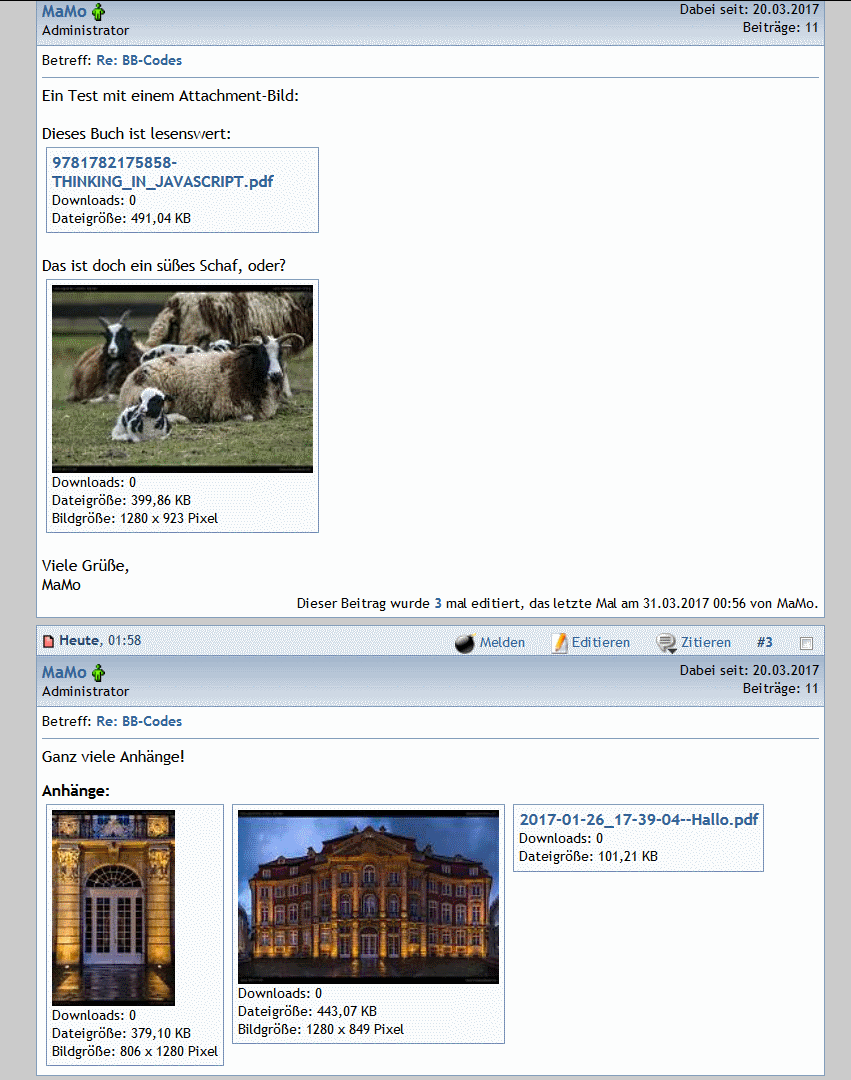Screen dimensions: 851x1080
Task: Click green user status icon in second post
Action: [x=99, y=673]
